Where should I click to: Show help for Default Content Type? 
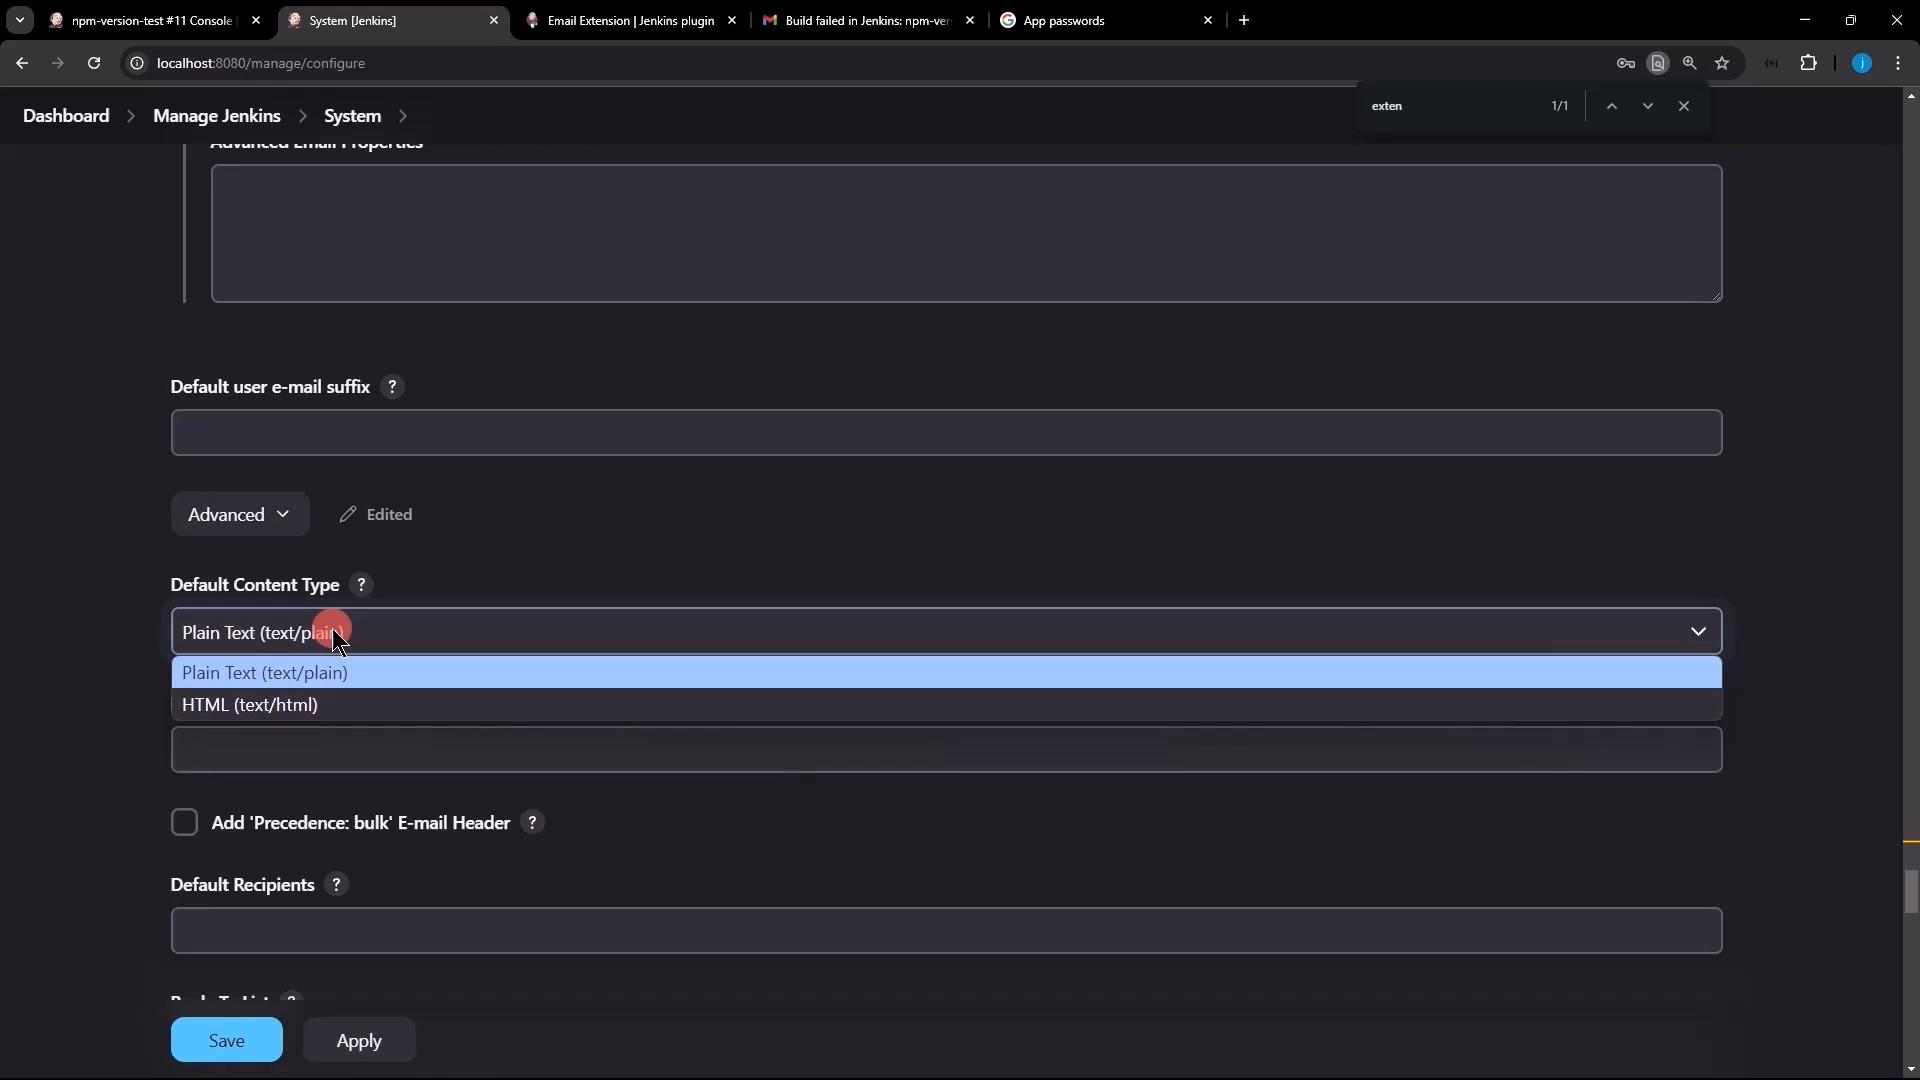pyautogui.click(x=362, y=585)
